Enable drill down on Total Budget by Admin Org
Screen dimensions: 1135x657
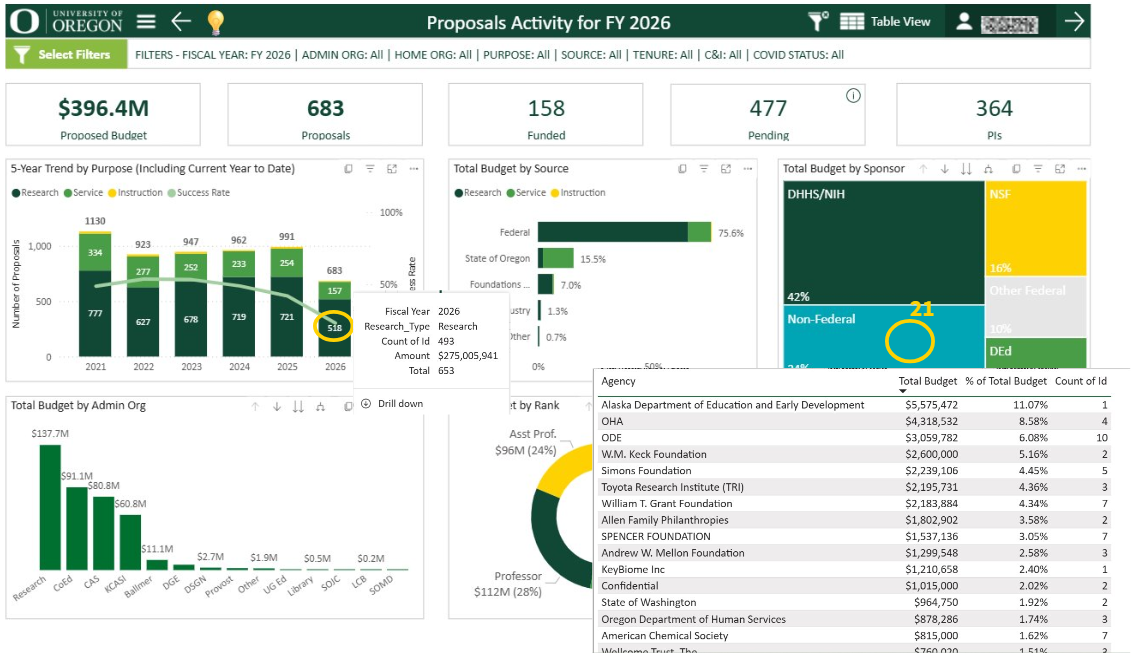(277, 407)
